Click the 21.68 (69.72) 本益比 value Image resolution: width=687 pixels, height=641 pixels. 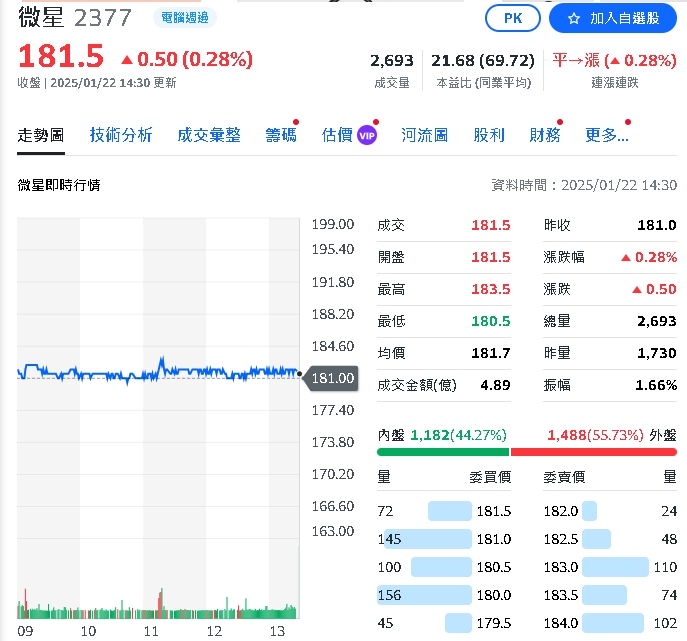coord(483,60)
